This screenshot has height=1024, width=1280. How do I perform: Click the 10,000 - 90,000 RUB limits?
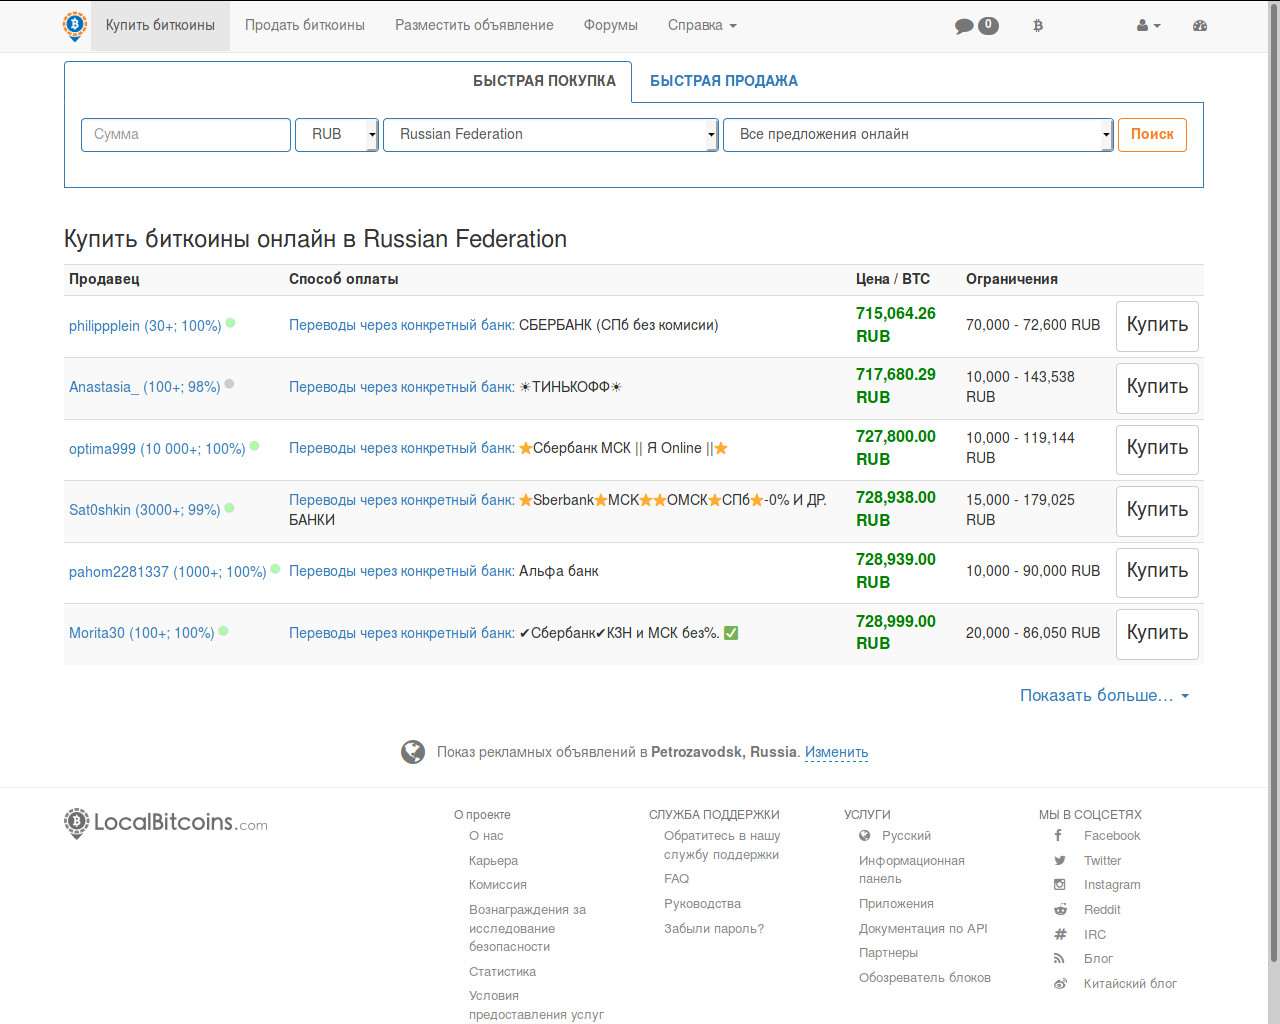[1033, 571]
